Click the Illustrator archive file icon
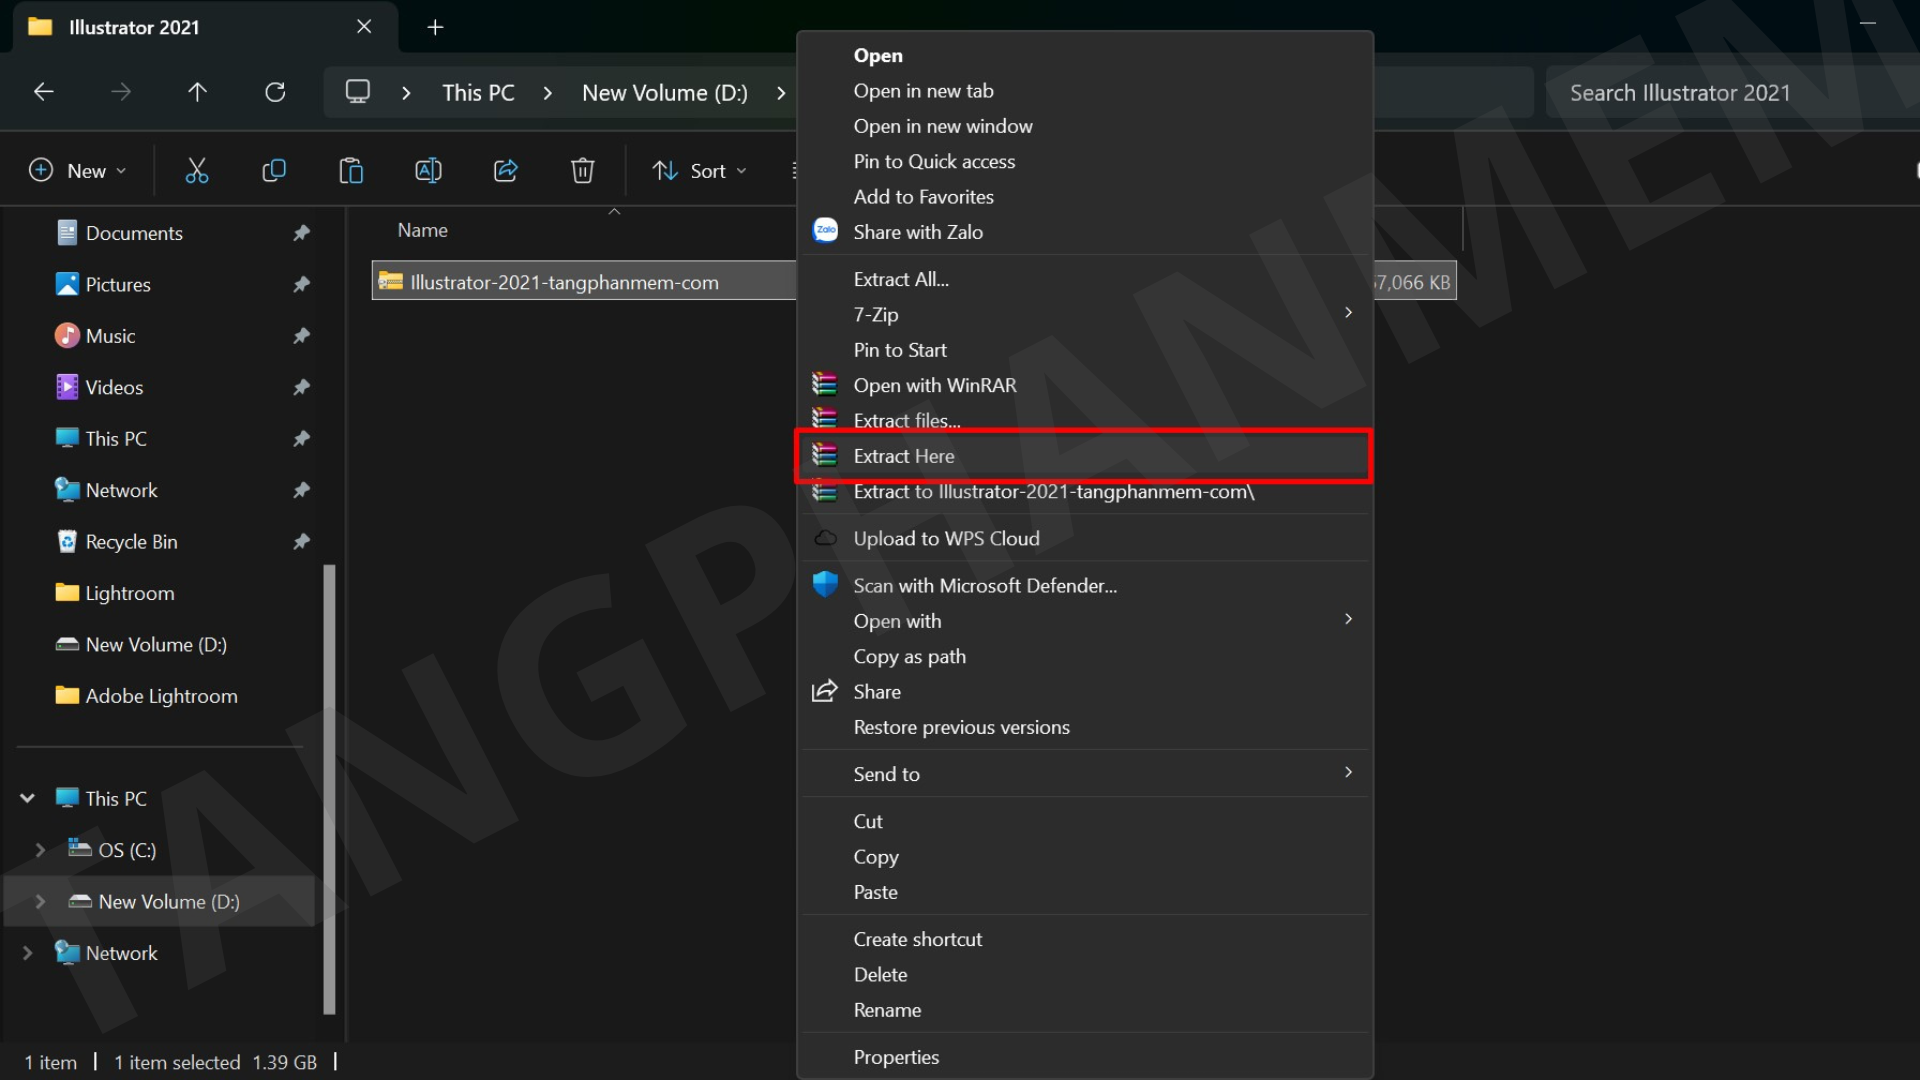 390,282
